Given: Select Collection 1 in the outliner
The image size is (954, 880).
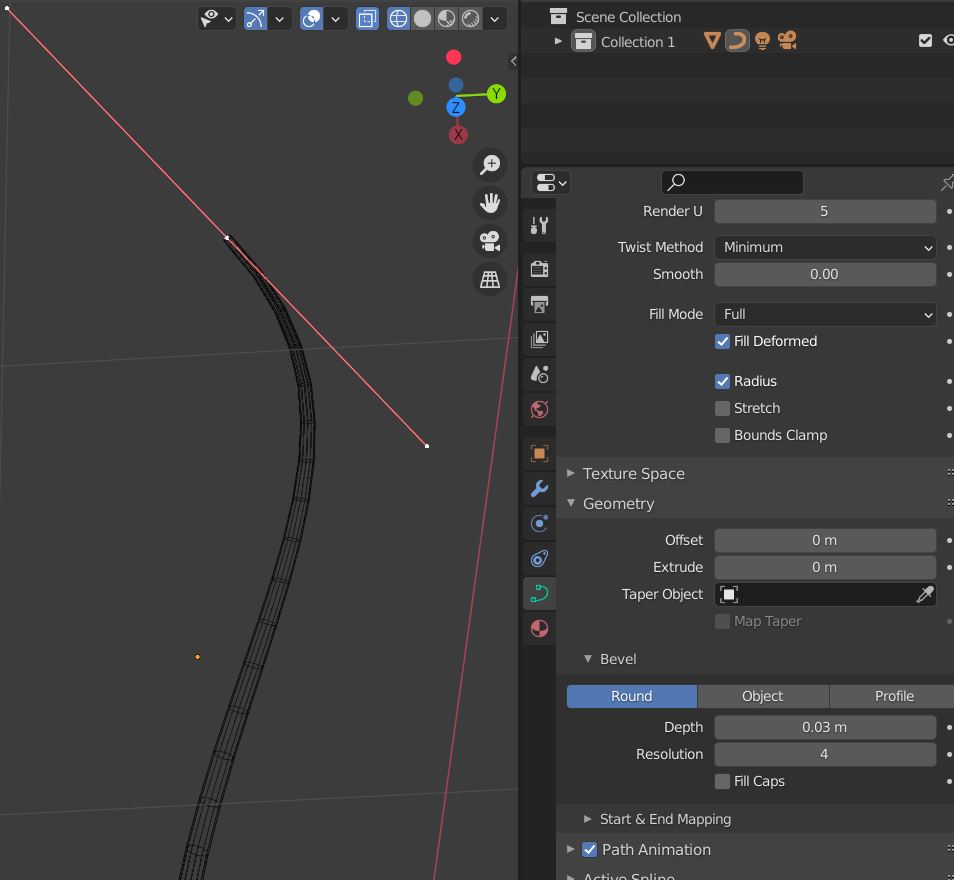Looking at the screenshot, I should point(638,42).
